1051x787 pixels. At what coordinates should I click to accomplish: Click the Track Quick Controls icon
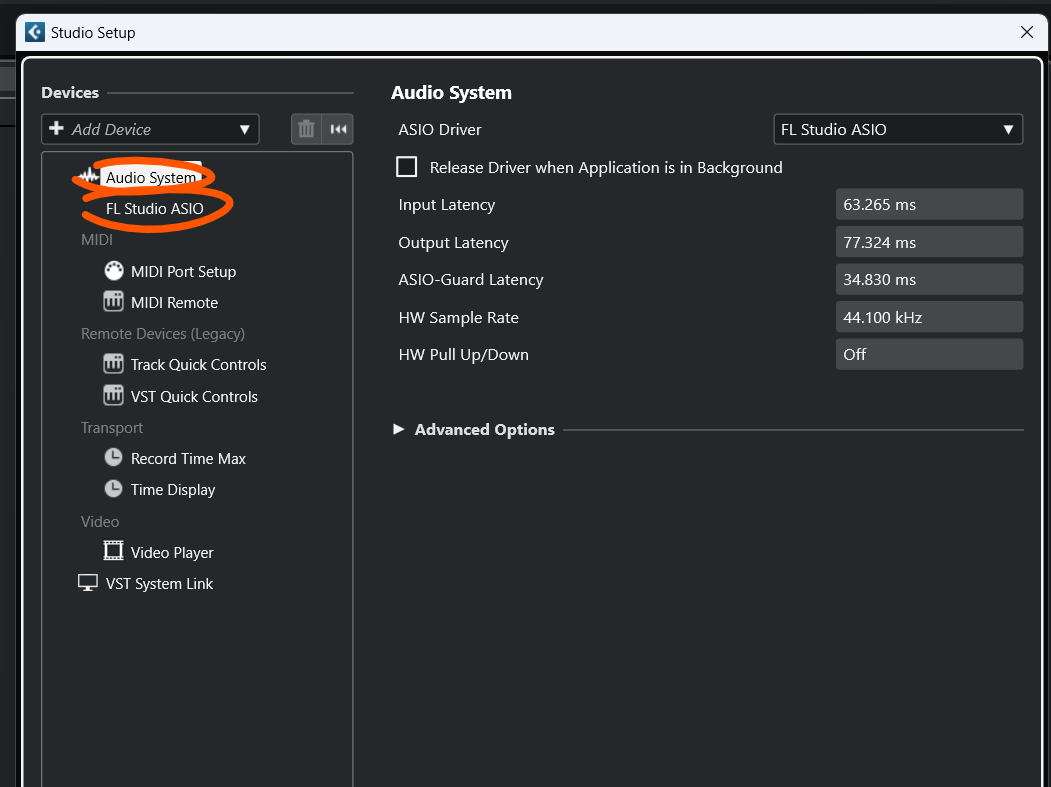[113, 364]
